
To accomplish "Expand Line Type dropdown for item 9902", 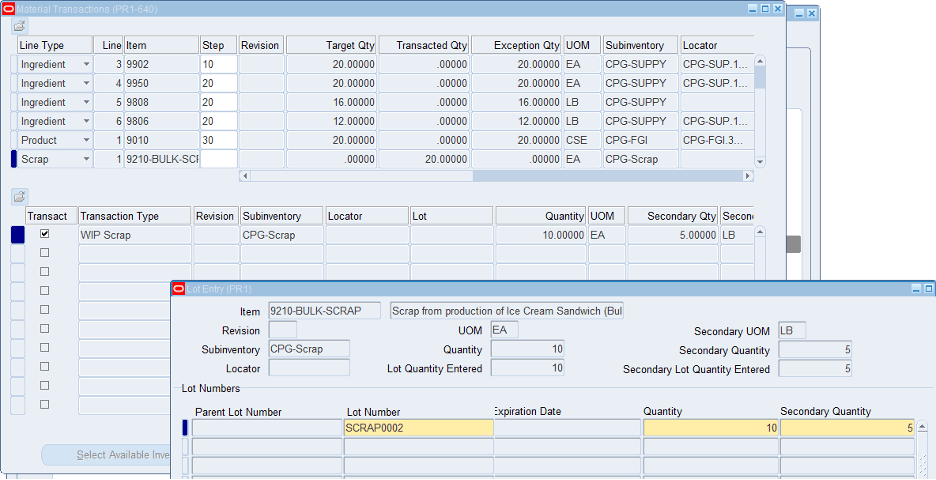I will tap(87, 64).
